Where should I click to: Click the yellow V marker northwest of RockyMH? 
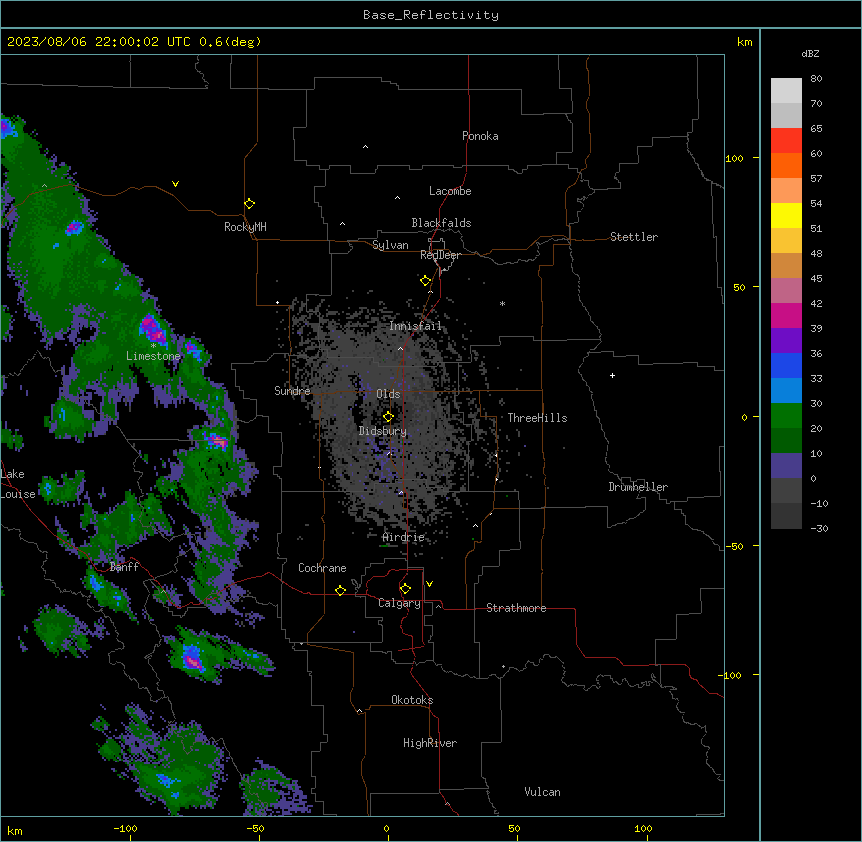(x=175, y=184)
